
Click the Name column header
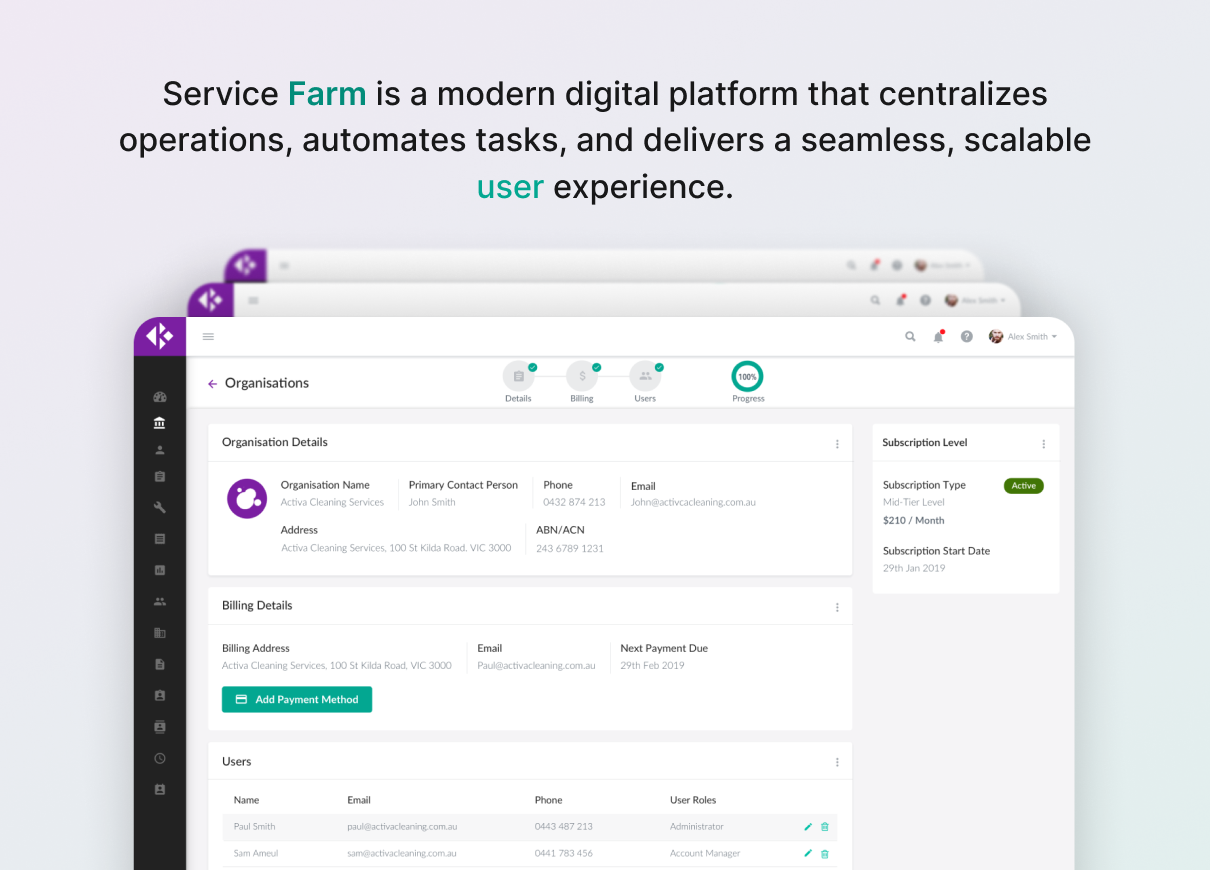click(246, 800)
